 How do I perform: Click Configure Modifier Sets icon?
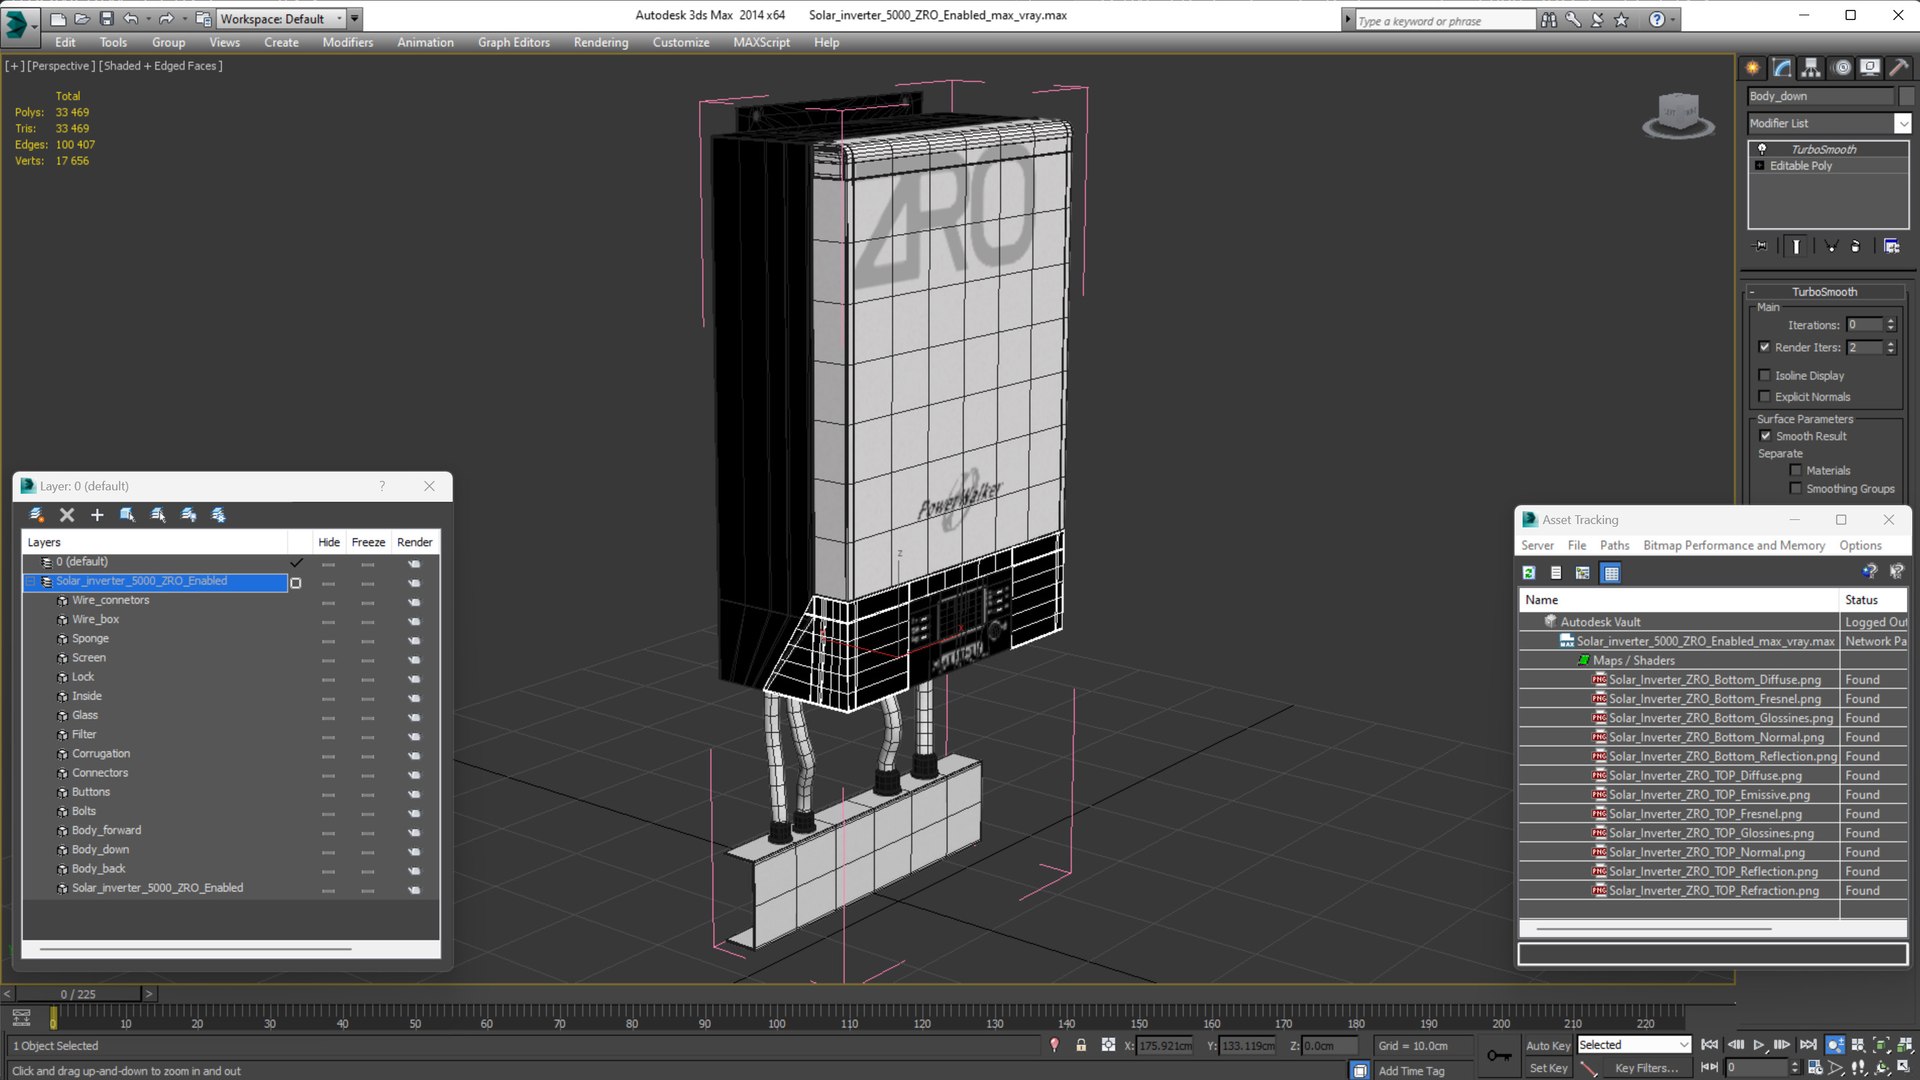(1891, 246)
